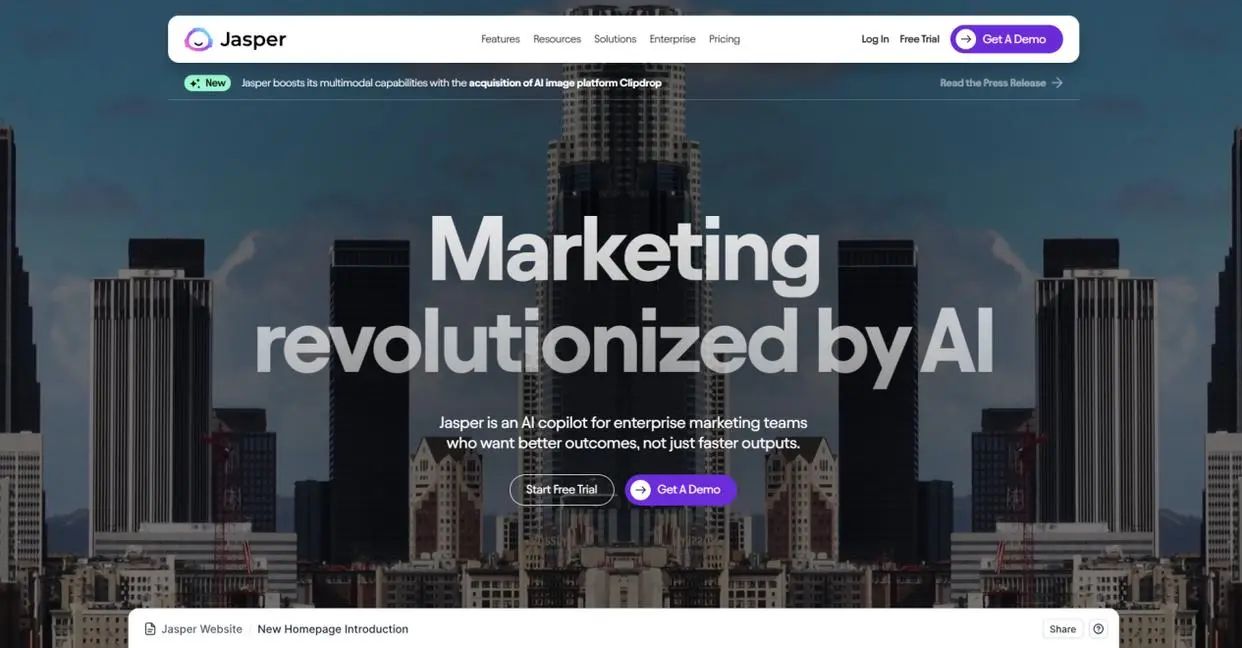Click the Start Free Trial button
1242x648 pixels.
pos(562,489)
